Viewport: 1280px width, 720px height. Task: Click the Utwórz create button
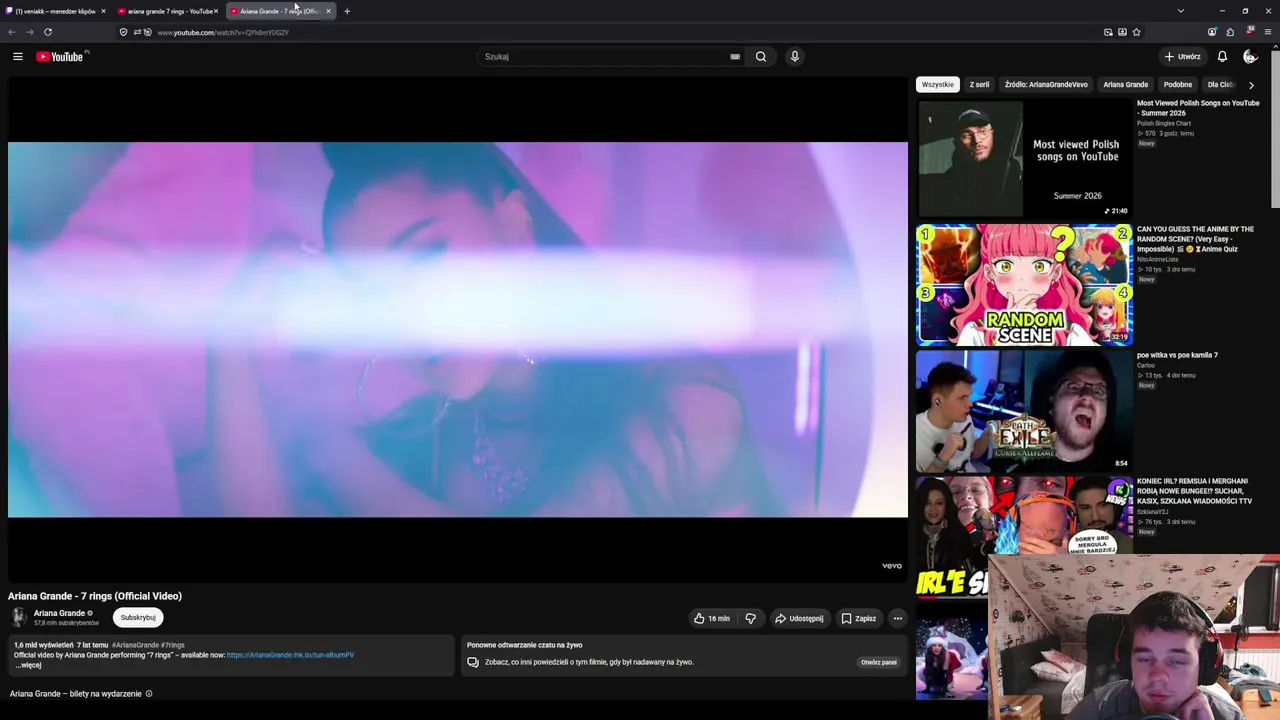(x=1182, y=57)
